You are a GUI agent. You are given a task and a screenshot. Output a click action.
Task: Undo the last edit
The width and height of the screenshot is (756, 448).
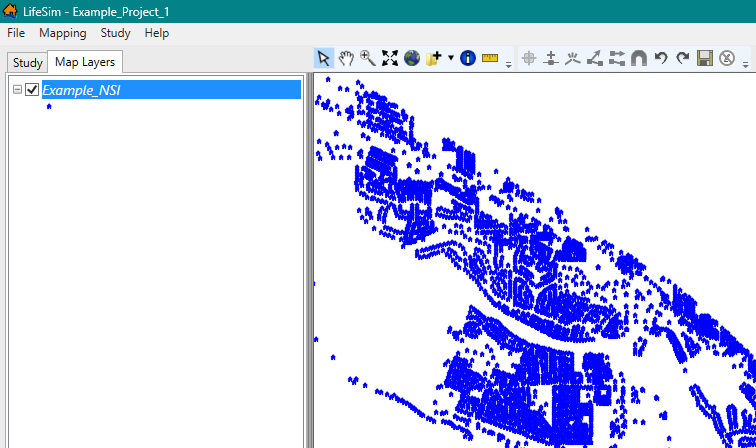[661, 58]
